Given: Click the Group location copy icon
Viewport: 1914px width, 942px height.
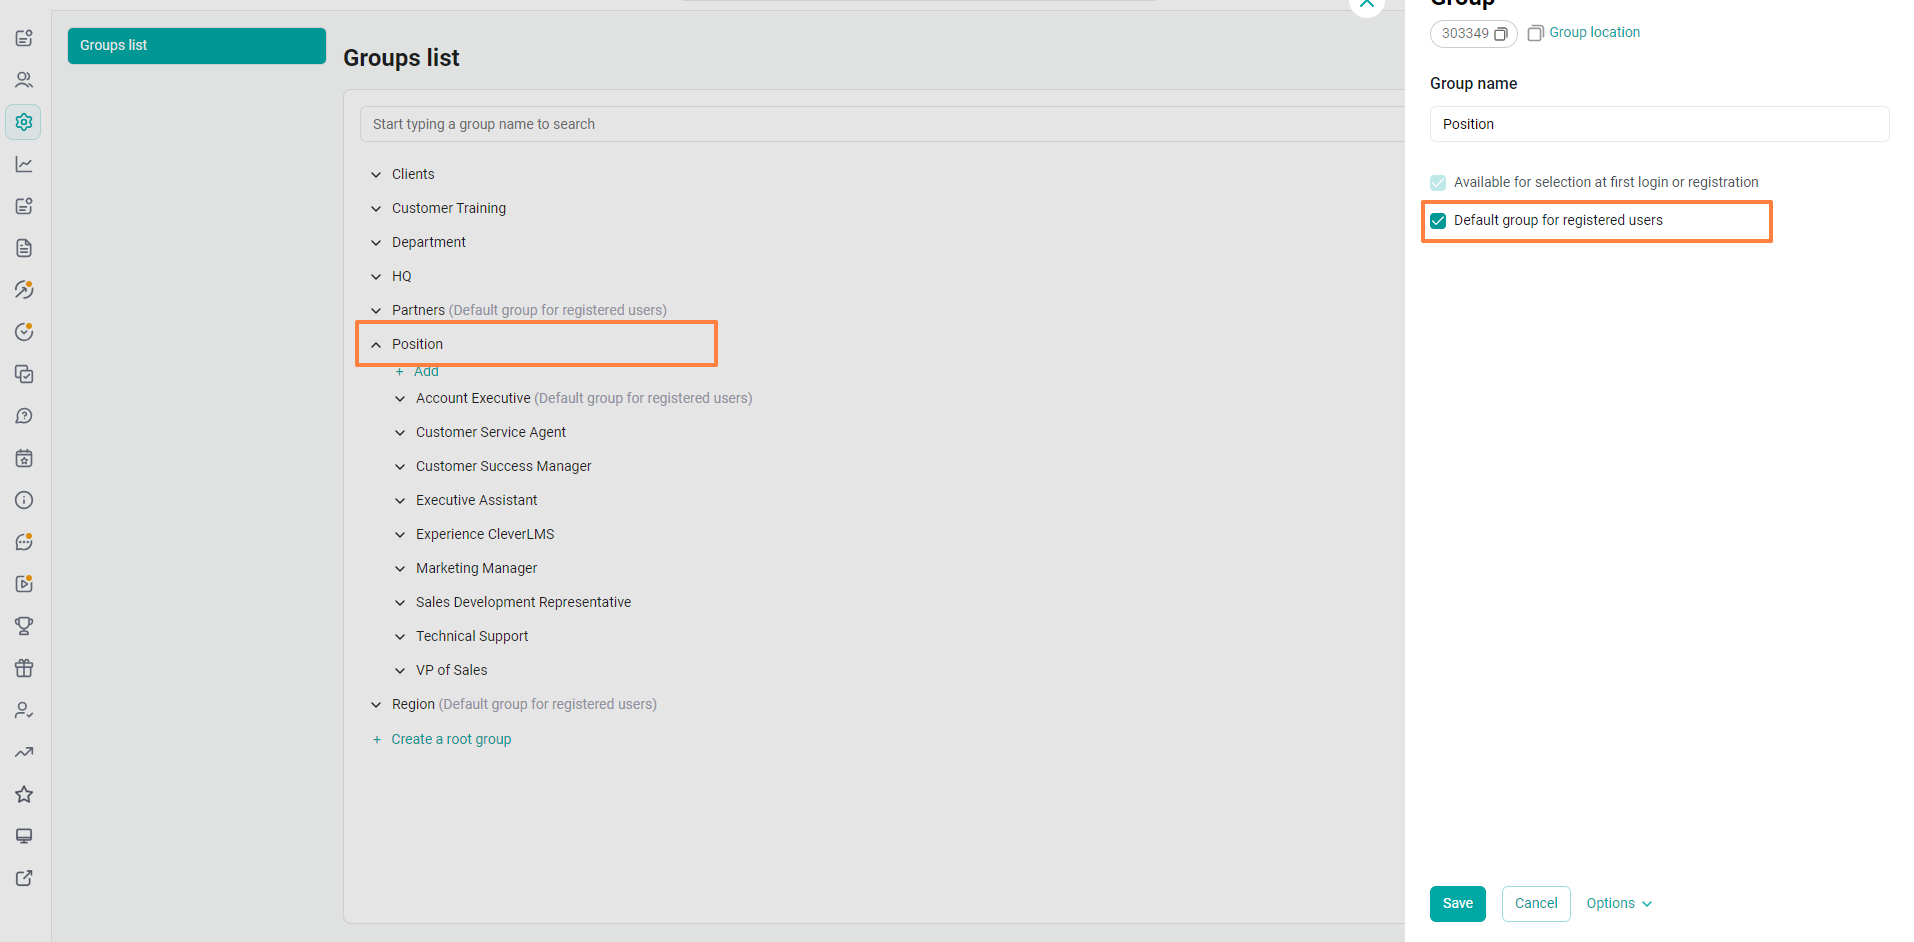Looking at the screenshot, I should pos(1536,33).
